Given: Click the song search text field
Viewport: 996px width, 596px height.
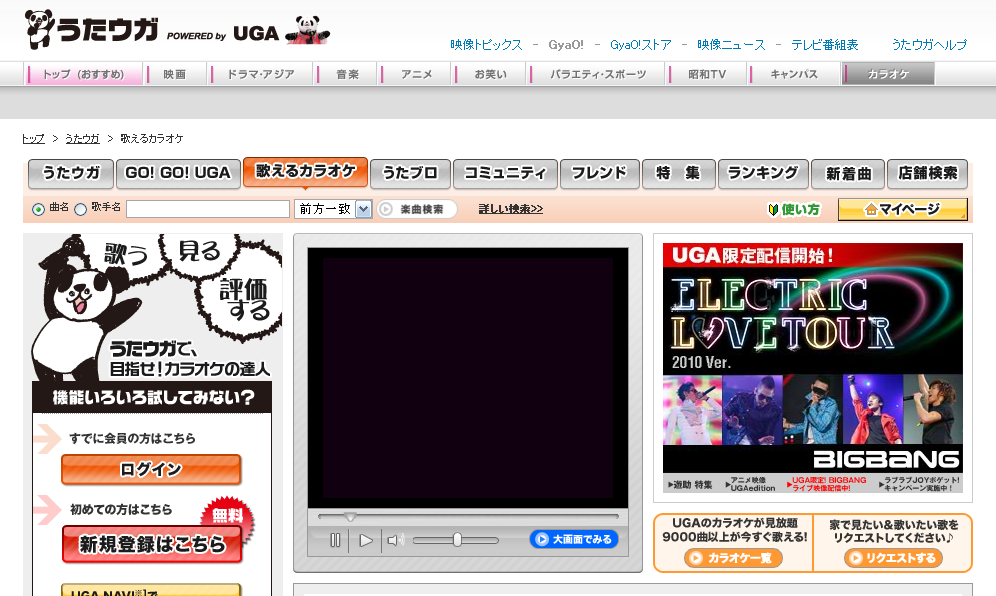Looking at the screenshot, I should pyautogui.click(x=207, y=209).
